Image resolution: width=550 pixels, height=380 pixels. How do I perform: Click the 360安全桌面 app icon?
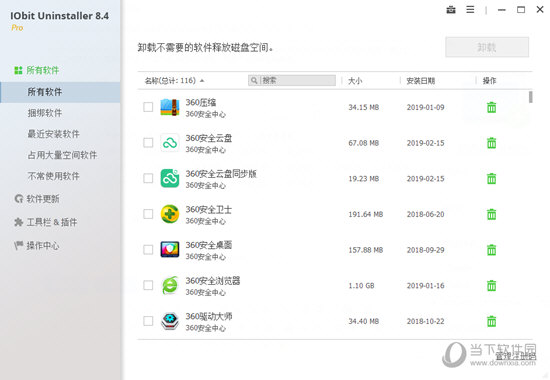point(170,249)
